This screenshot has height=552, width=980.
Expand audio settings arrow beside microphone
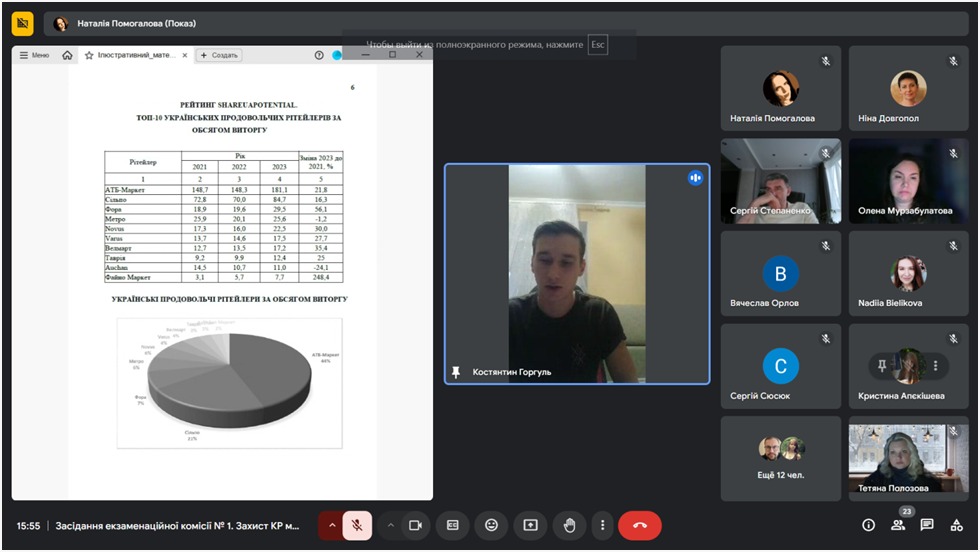point(331,525)
